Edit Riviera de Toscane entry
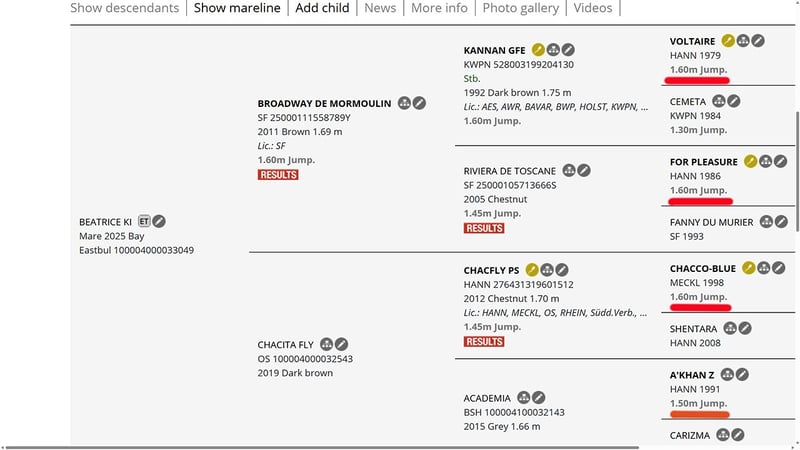This screenshot has height=450, width=800. click(584, 170)
